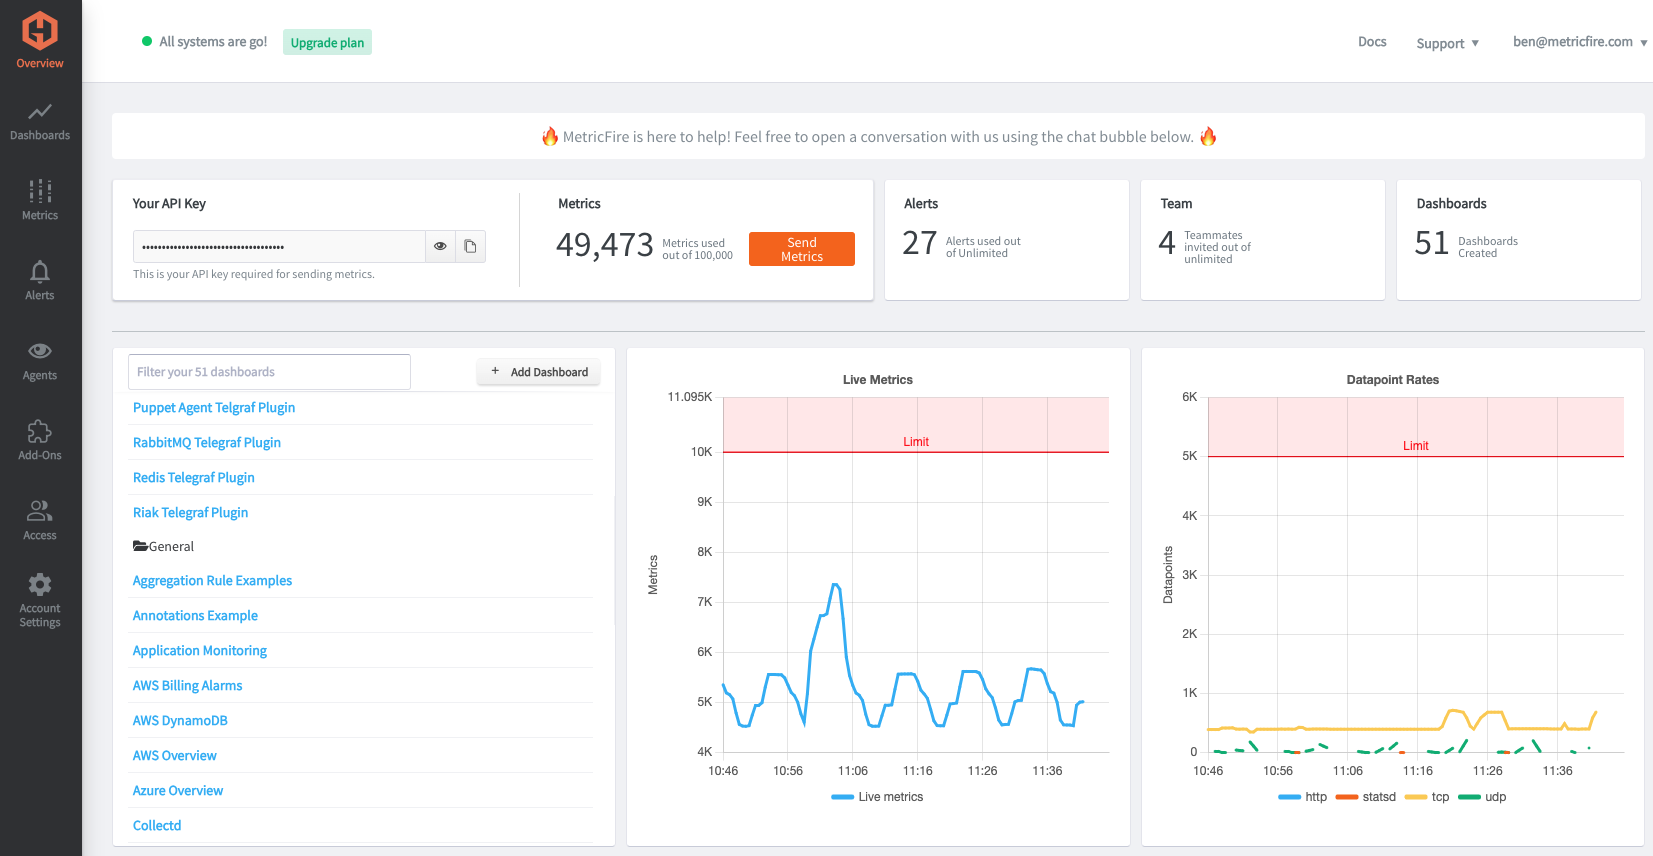Open the ben@metricfire.com account dropdown
1653x856 pixels.
tap(1579, 42)
